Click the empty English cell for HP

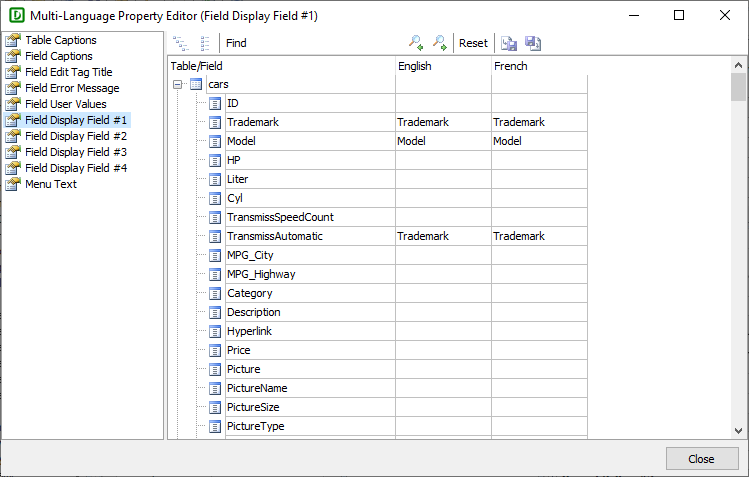(443, 160)
